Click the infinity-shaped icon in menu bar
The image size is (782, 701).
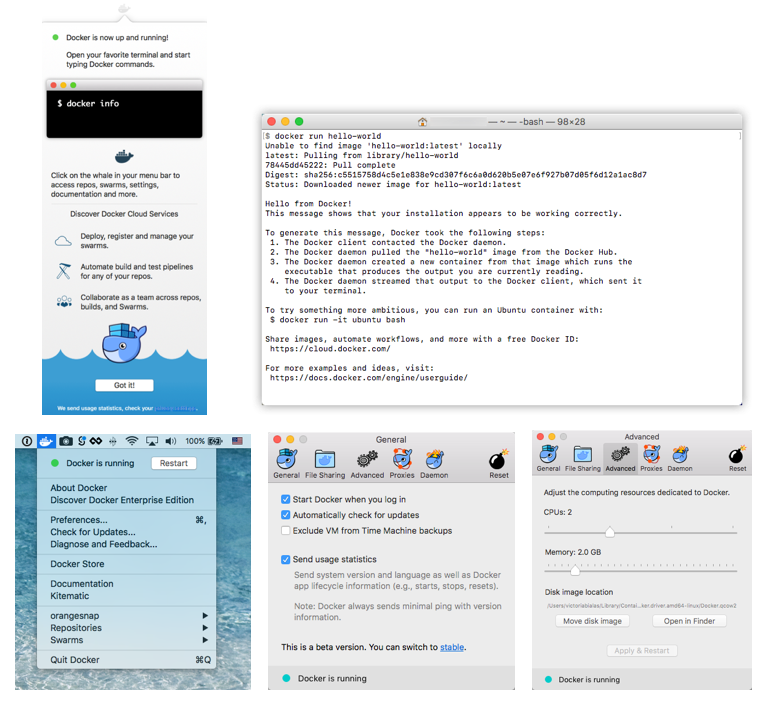(96, 441)
